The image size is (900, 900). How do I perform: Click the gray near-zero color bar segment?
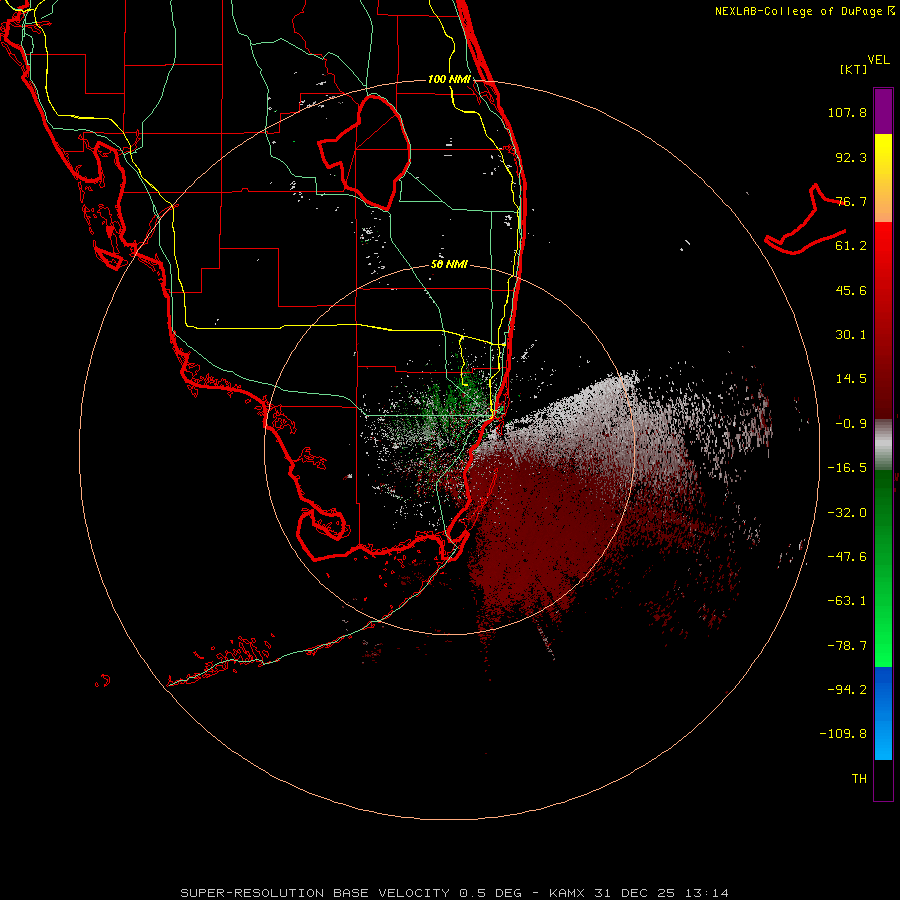(883, 445)
